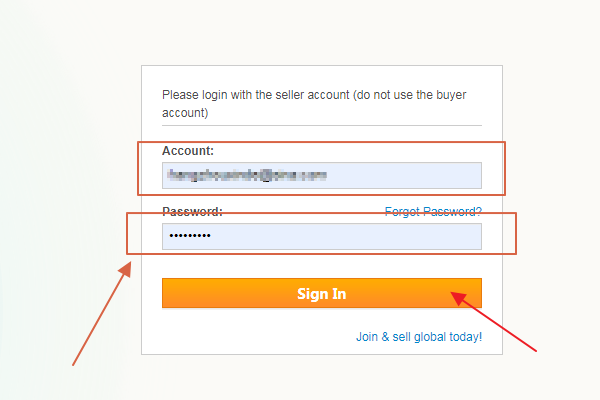Click the Account input field

[322, 176]
